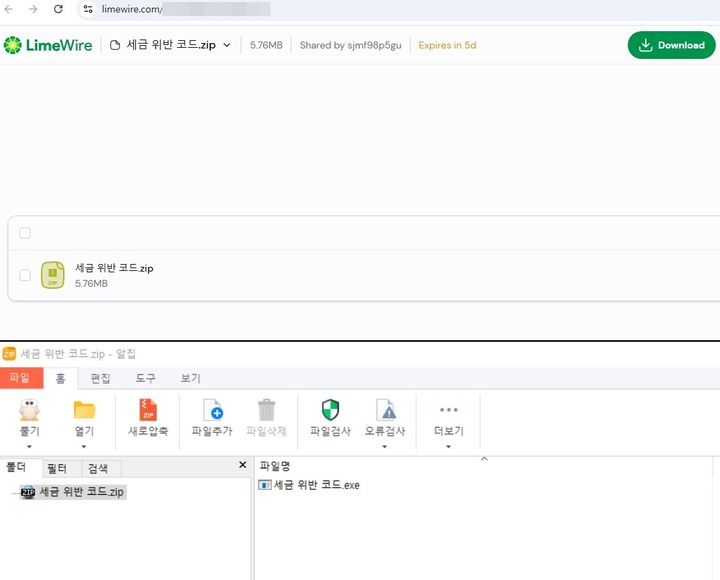Sort by the 파일명 column header
The width and height of the screenshot is (720, 580).
[x=275, y=466]
